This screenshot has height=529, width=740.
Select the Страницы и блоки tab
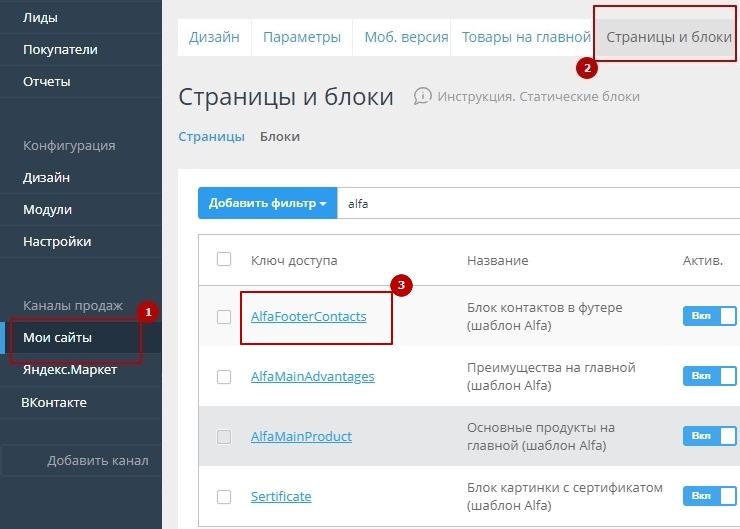668,38
